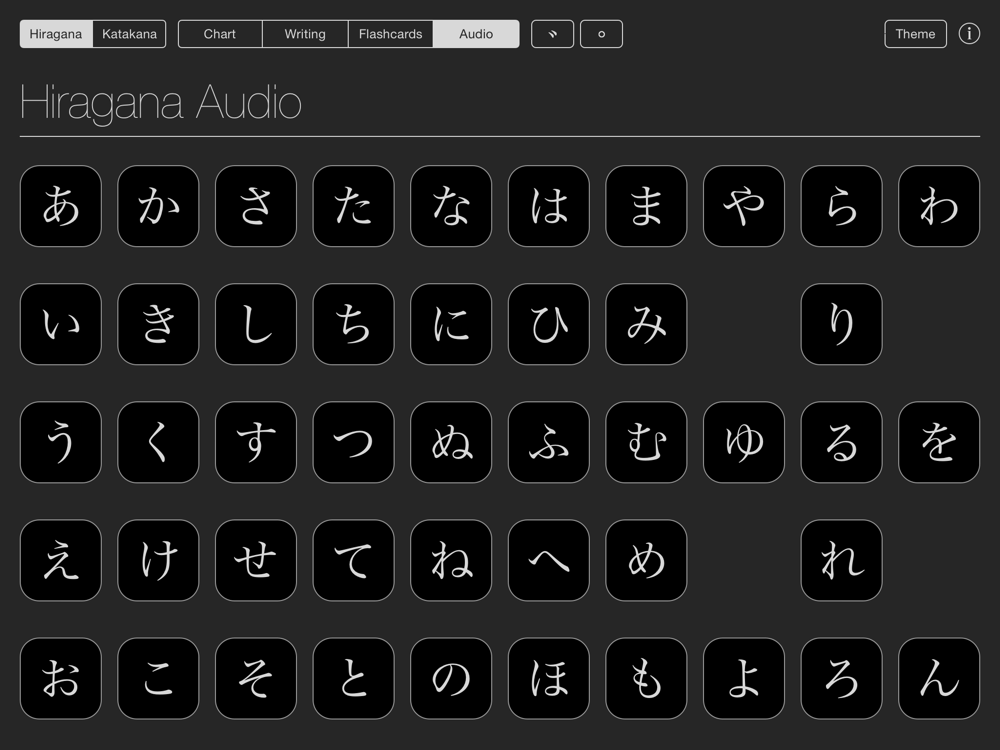Tap the し (shi) tile
This screenshot has height=750, width=1000.
[256, 324]
